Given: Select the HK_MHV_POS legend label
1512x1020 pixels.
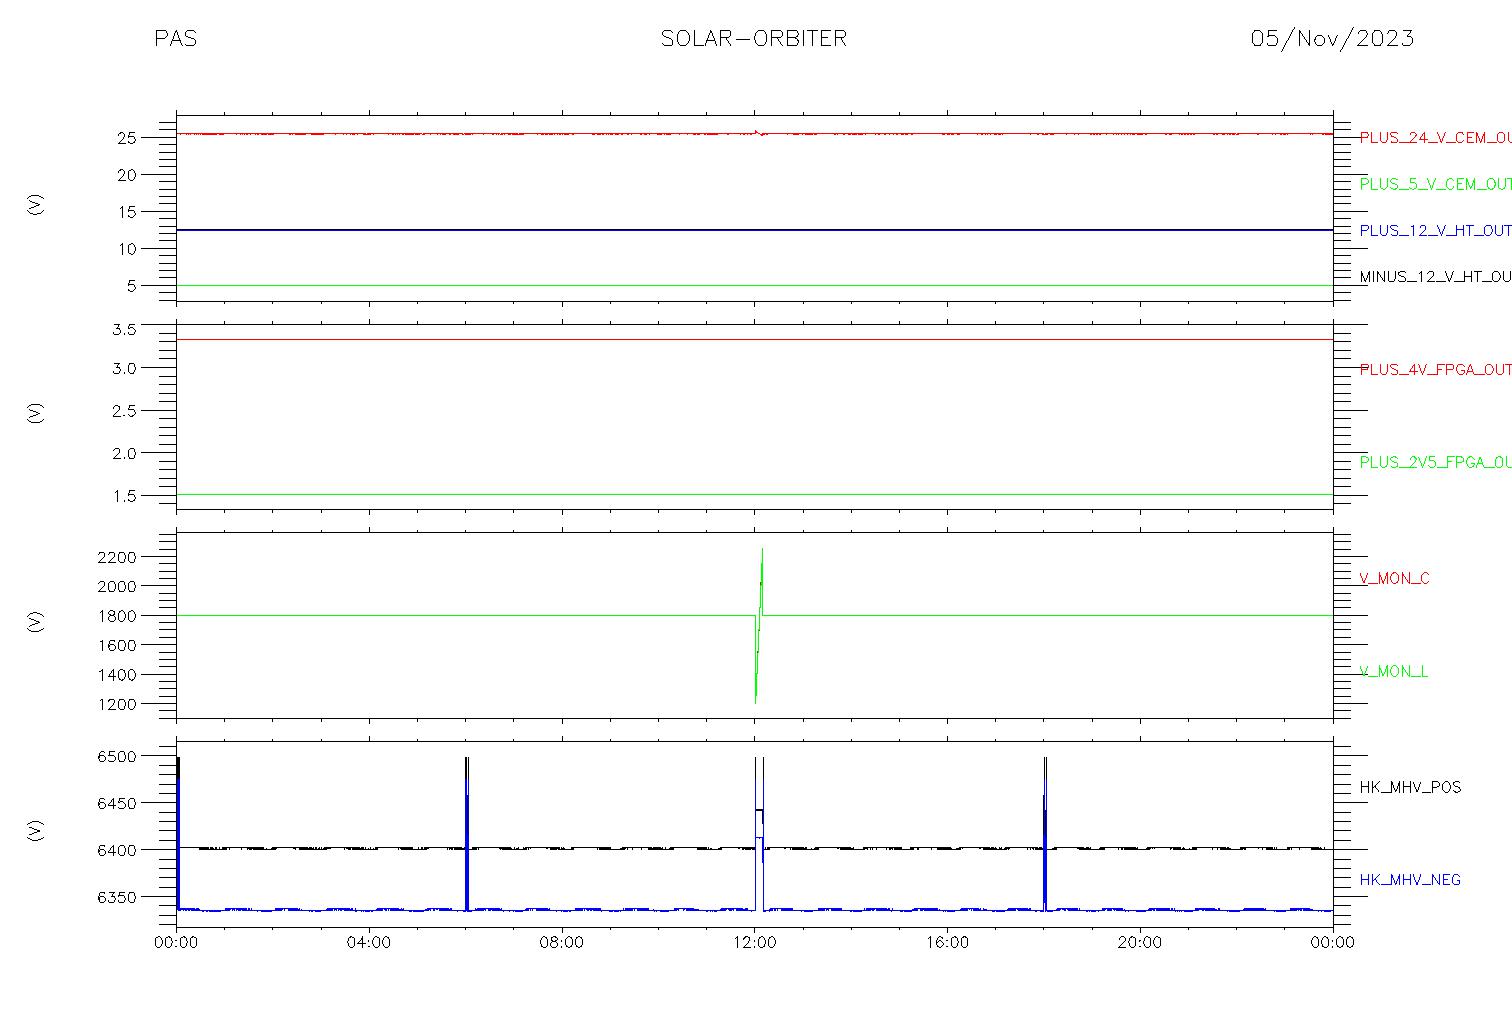Looking at the screenshot, I should 1410,788.
